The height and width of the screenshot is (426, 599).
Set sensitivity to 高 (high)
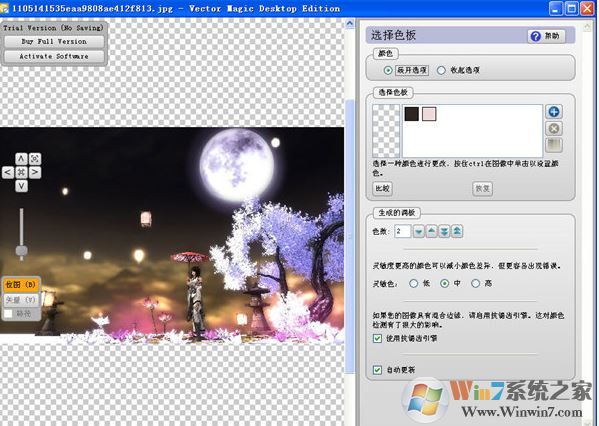point(476,283)
